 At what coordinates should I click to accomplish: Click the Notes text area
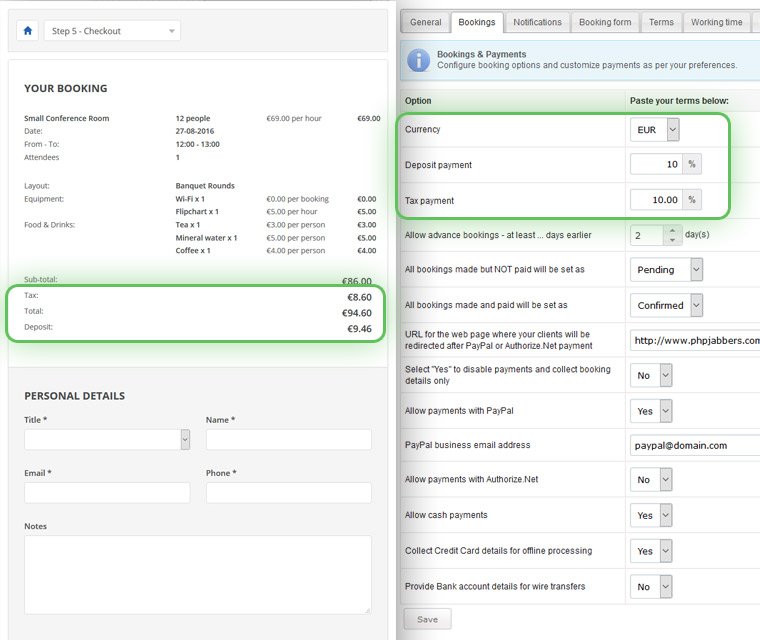point(198,575)
